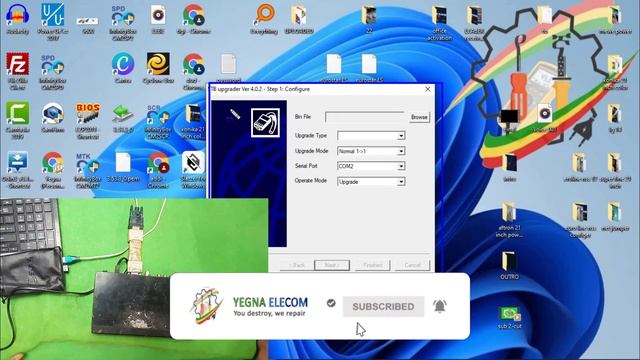
Task: Click the serial cable icon in upgrader
Action: pos(265,122)
